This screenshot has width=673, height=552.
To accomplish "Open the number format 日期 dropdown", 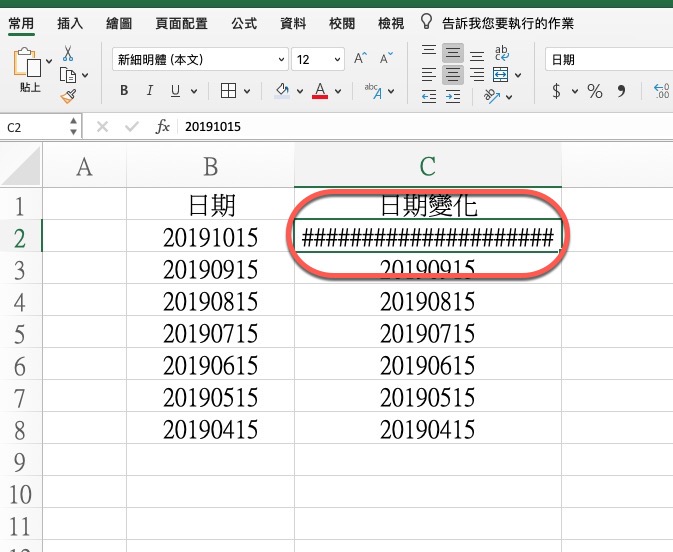I will (x=609, y=59).
